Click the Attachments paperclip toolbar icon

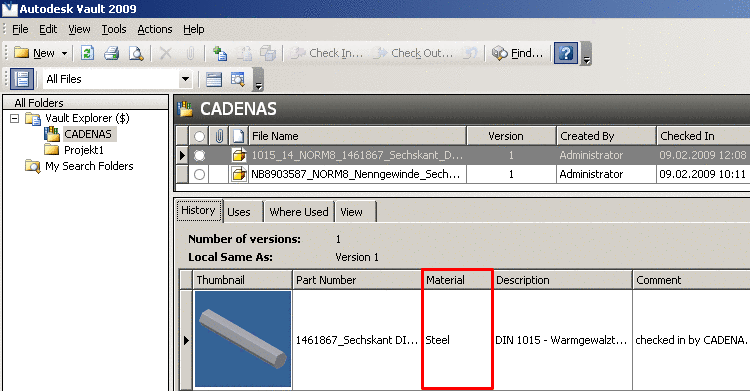click(190, 53)
